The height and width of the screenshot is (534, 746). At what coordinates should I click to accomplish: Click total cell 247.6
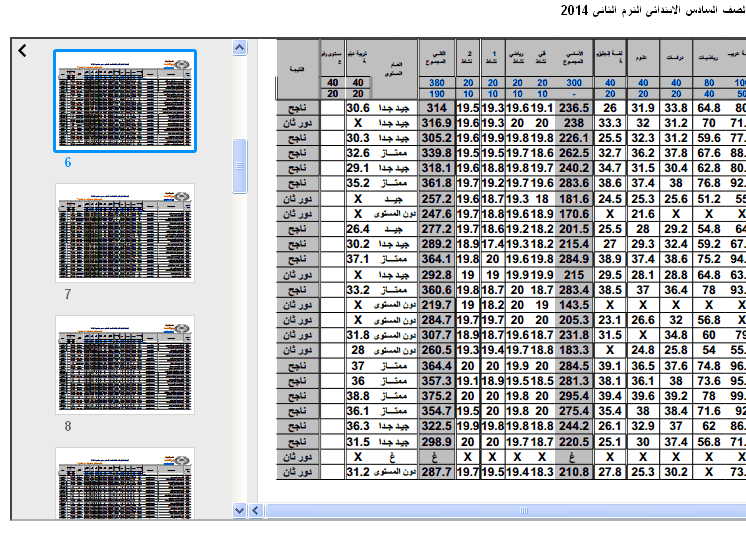pos(437,214)
